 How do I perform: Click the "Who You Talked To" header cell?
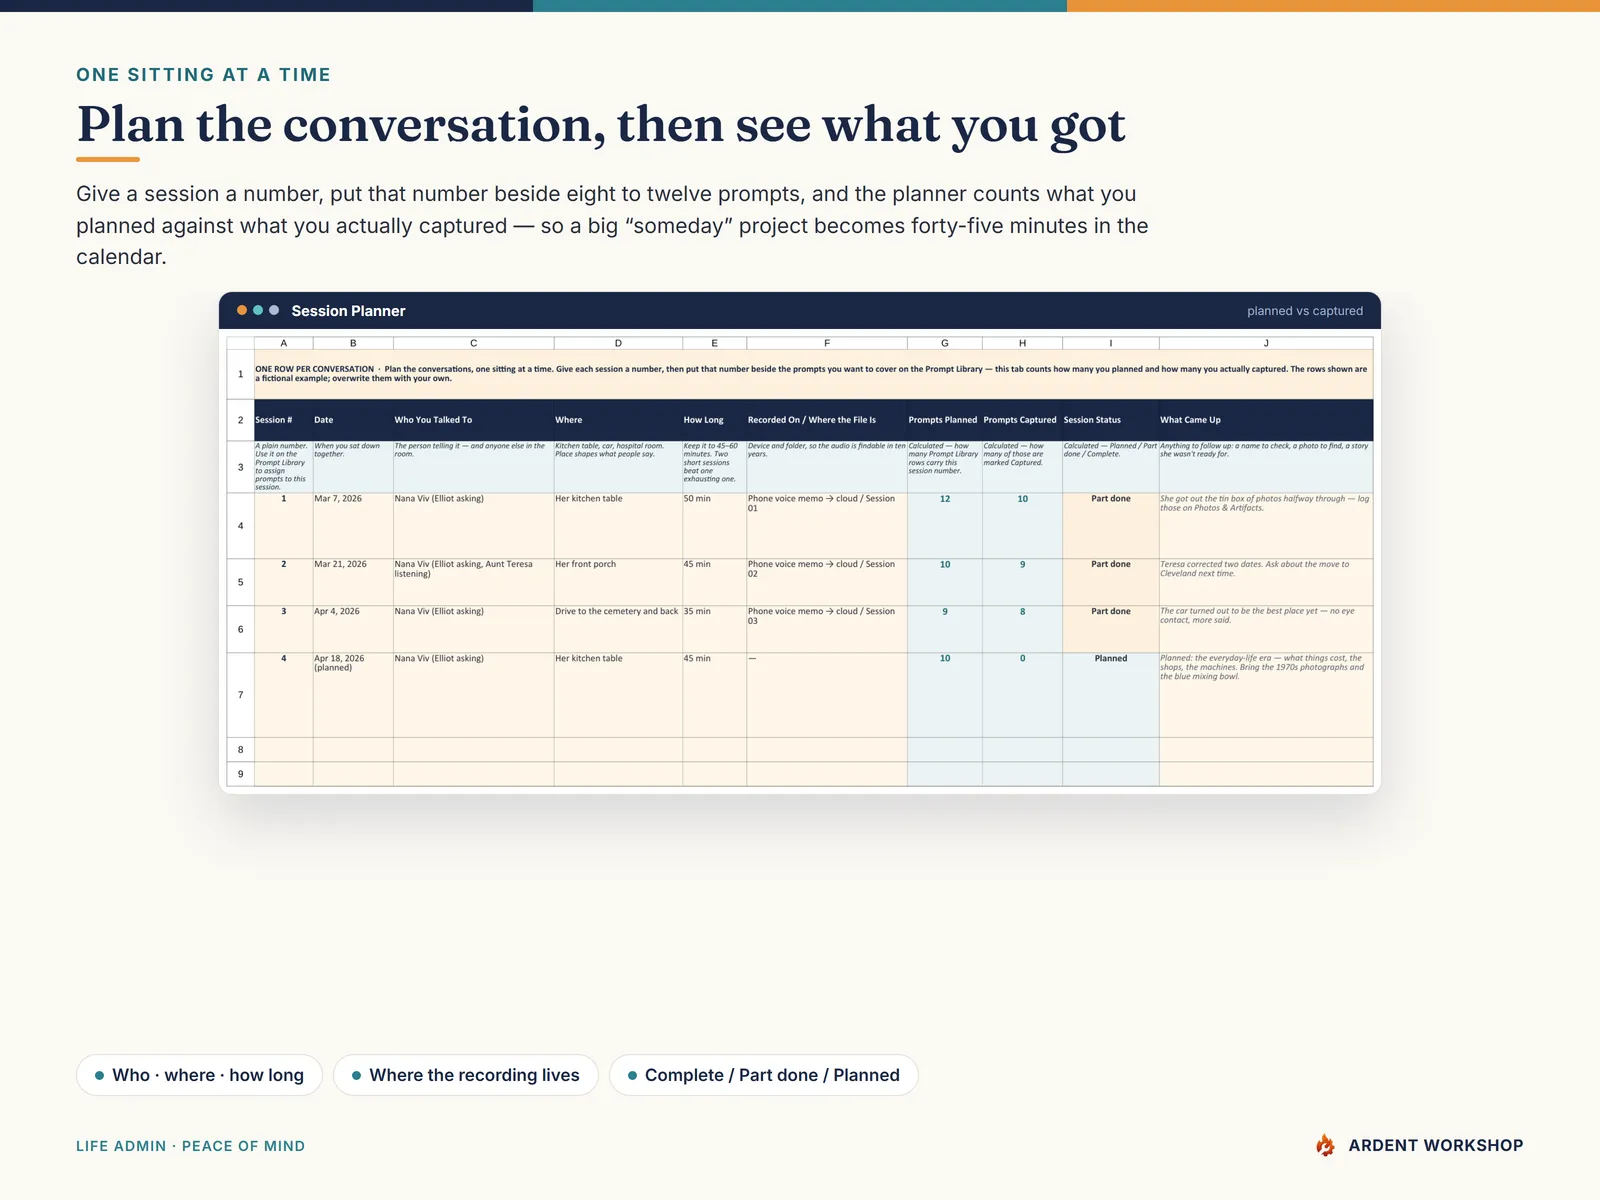pos(474,420)
